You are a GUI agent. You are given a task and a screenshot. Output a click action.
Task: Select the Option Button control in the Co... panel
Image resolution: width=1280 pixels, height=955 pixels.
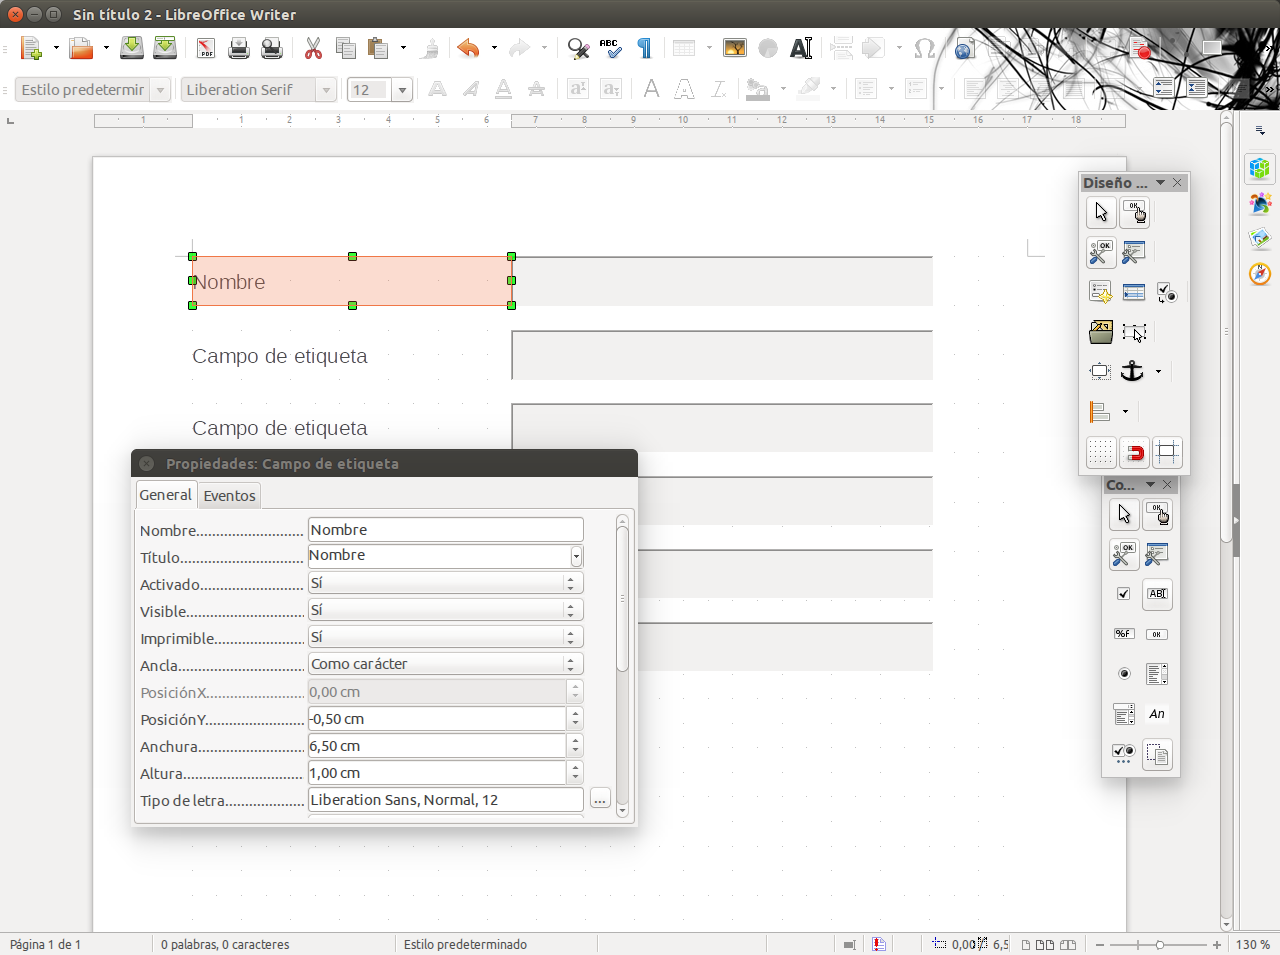click(x=1123, y=674)
